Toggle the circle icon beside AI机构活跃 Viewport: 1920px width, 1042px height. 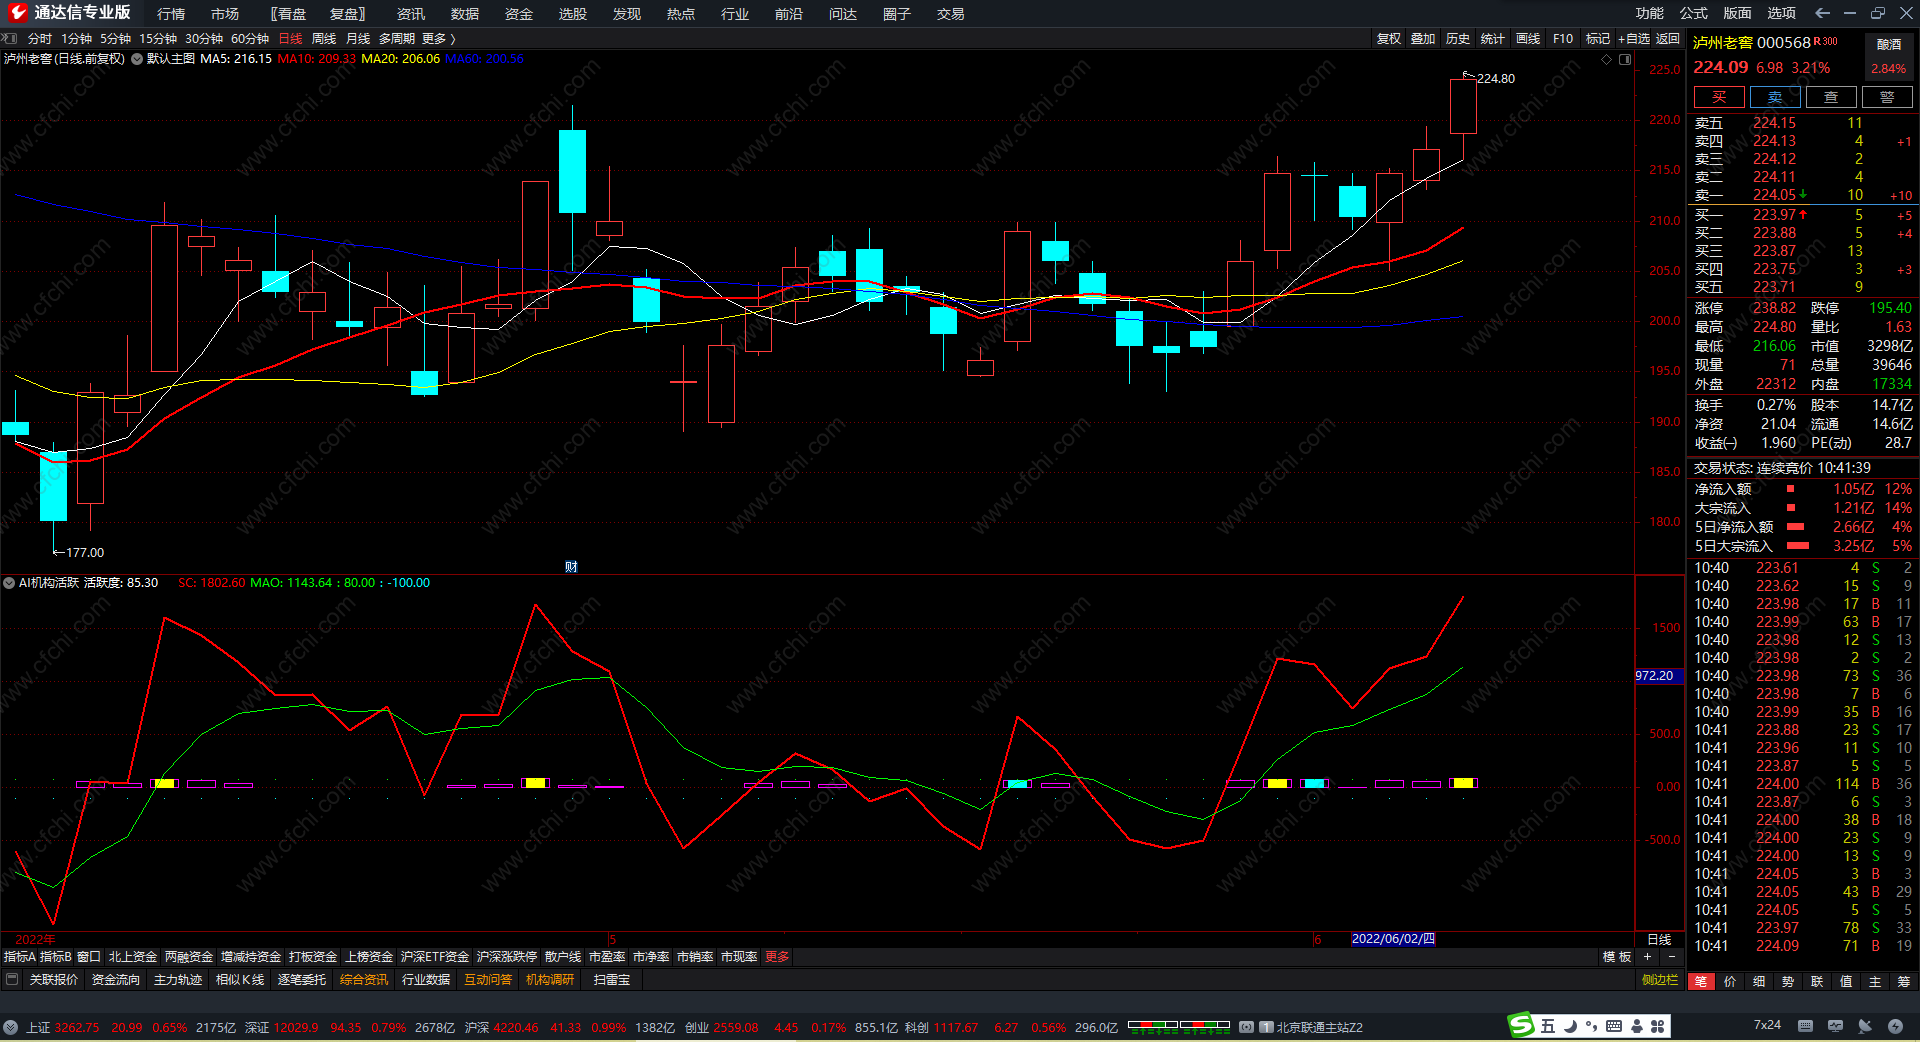pos(9,583)
